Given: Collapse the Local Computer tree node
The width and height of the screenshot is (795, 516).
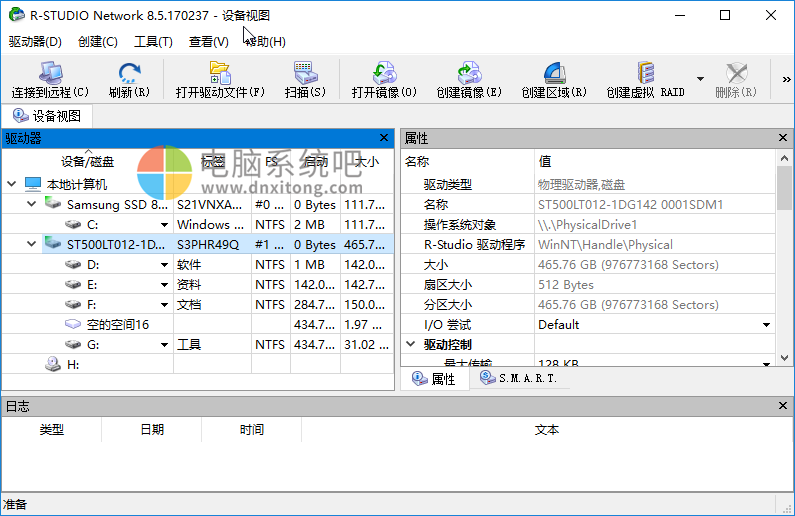Looking at the screenshot, I should tap(11, 183).
